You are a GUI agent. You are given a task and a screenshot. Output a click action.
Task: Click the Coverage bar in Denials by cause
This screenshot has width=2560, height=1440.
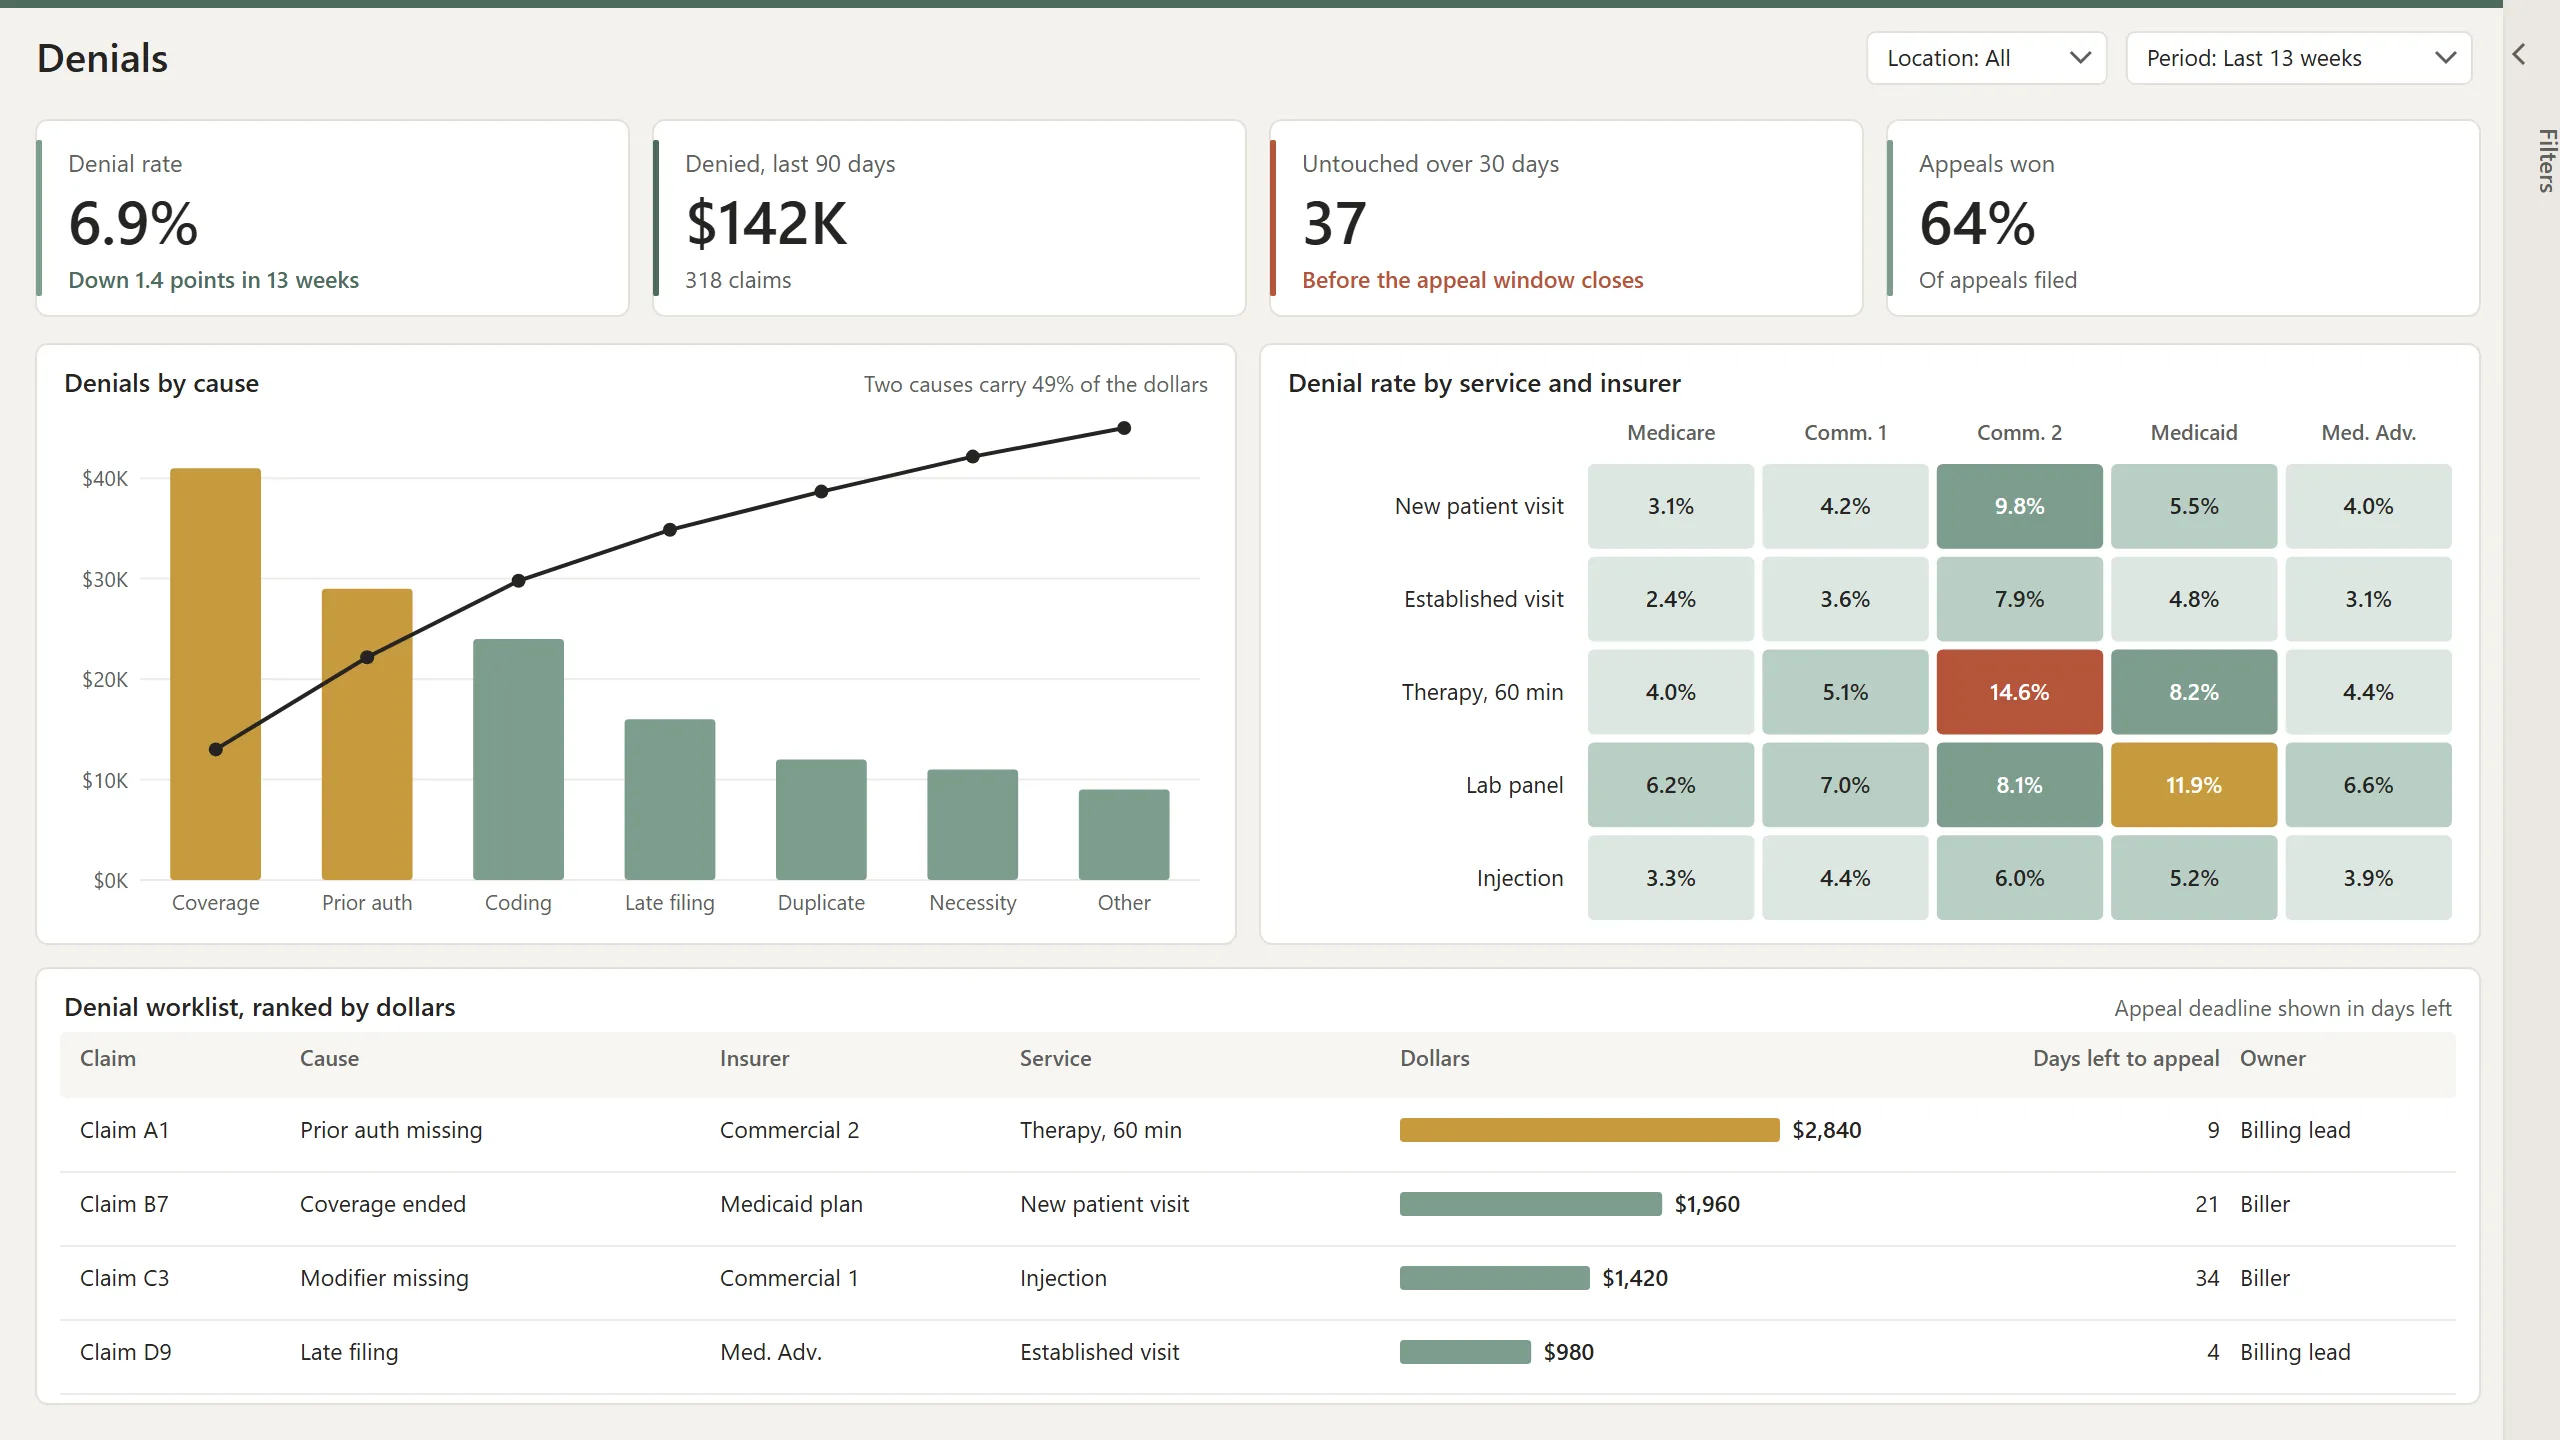(215, 674)
